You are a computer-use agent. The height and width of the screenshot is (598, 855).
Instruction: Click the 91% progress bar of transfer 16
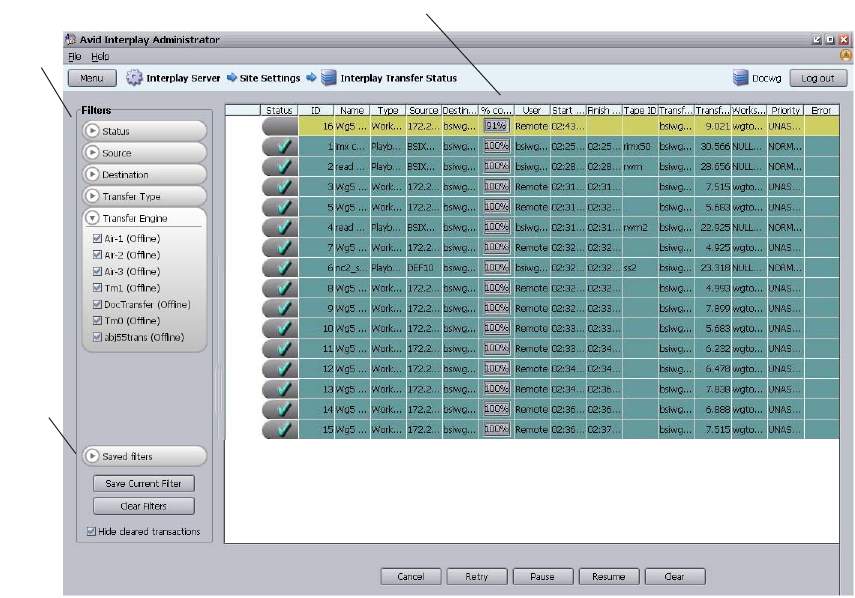click(x=496, y=126)
